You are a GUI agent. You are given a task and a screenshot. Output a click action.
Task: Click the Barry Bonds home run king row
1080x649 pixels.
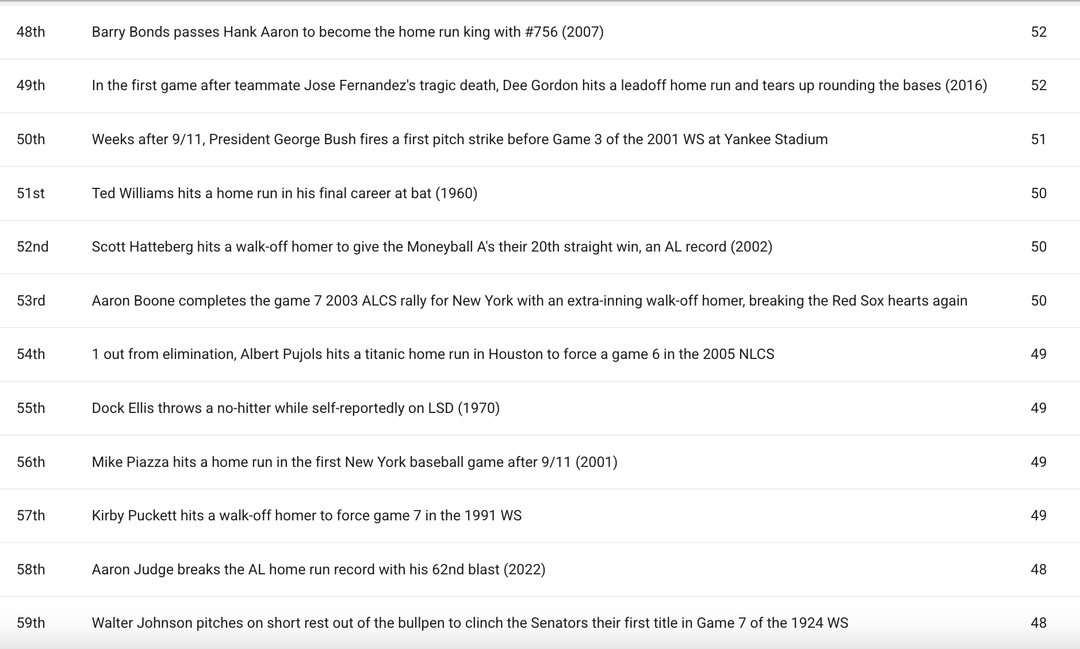pos(347,32)
